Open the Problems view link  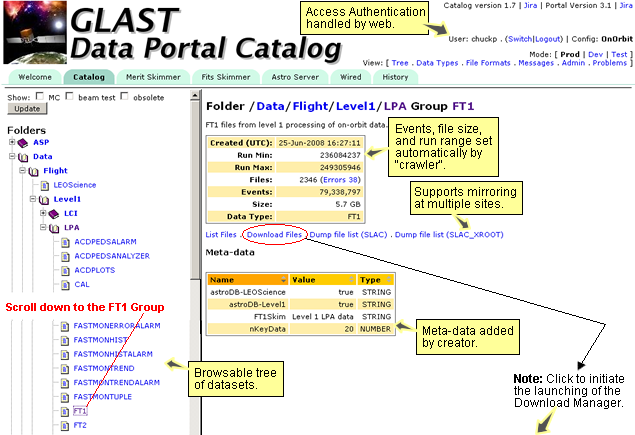coord(609,63)
